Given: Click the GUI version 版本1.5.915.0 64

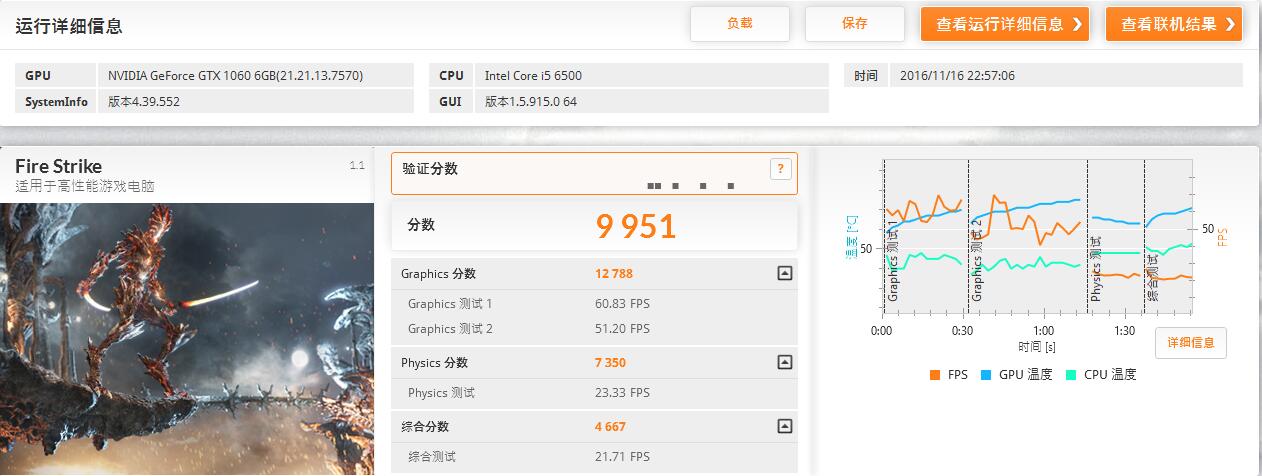Looking at the screenshot, I should pyautogui.click(x=530, y=101).
